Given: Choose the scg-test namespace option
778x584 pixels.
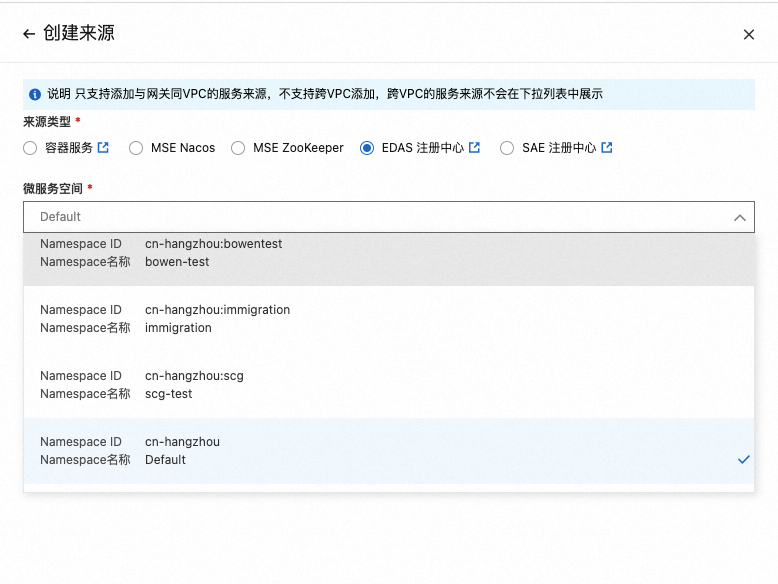Looking at the screenshot, I should coord(389,385).
